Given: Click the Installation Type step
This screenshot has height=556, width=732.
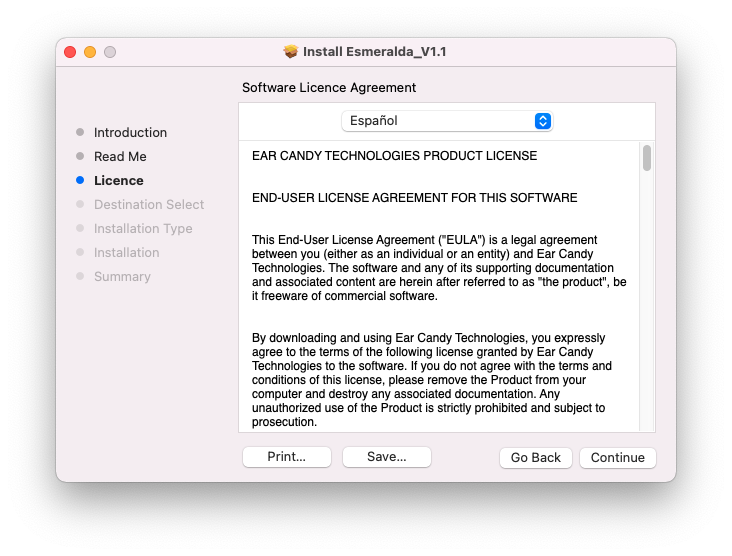Looking at the screenshot, I should click(143, 229).
